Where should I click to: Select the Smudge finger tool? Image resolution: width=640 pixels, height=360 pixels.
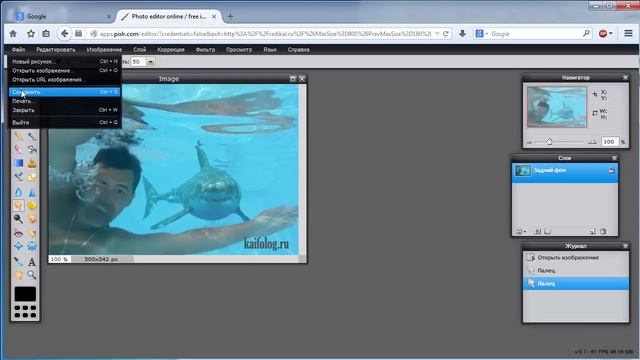[18, 205]
